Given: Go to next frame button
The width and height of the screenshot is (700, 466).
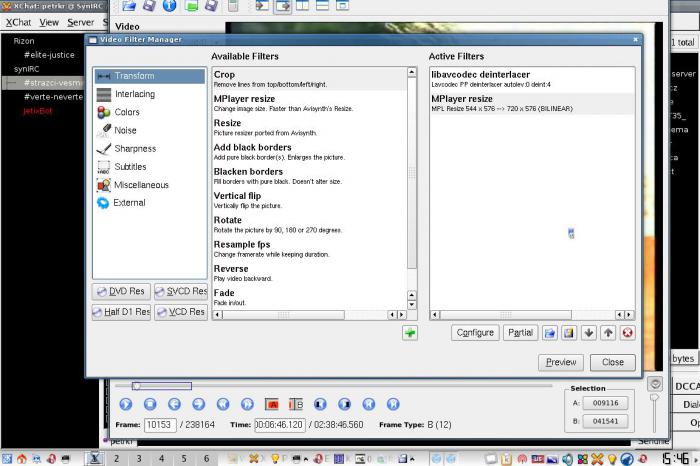Looking at the screenshot, I should pyautogui.click(x=198, y=404).
